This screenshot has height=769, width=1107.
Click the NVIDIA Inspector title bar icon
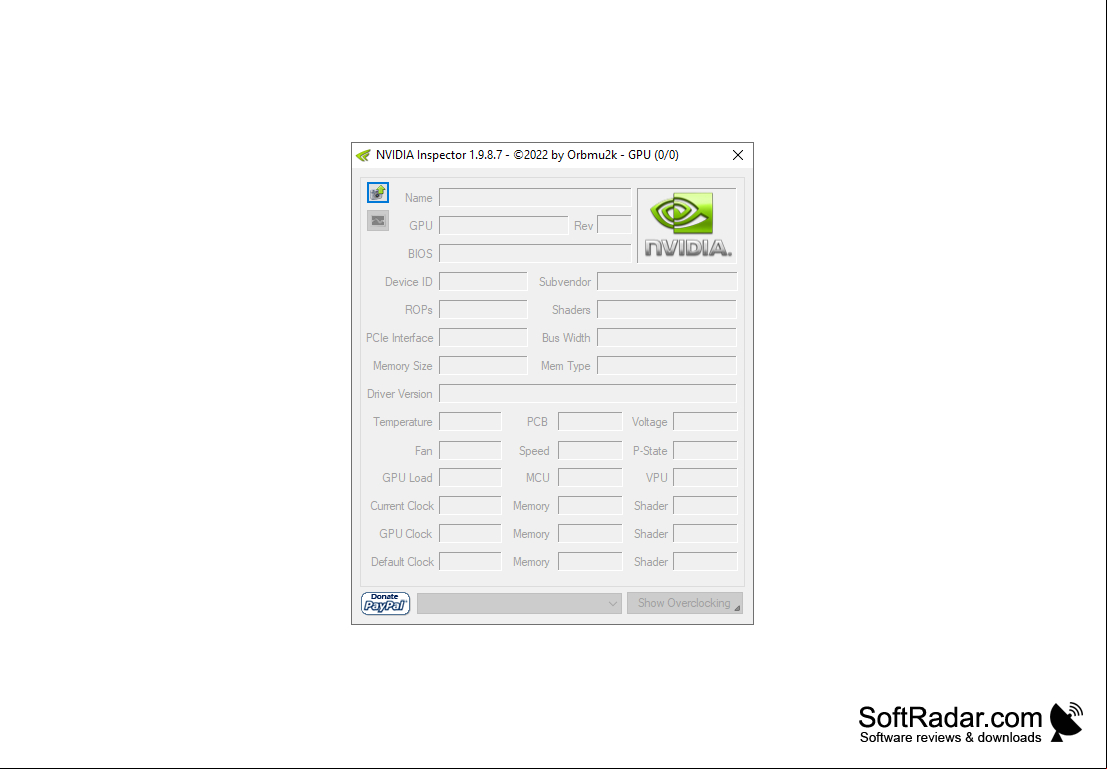(x=364, y=155)
